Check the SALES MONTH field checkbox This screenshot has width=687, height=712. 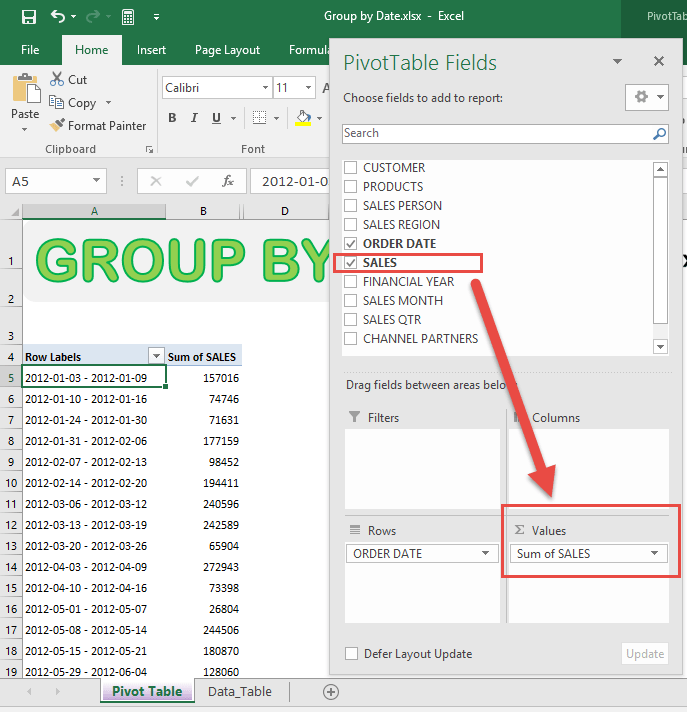[351, 301]
